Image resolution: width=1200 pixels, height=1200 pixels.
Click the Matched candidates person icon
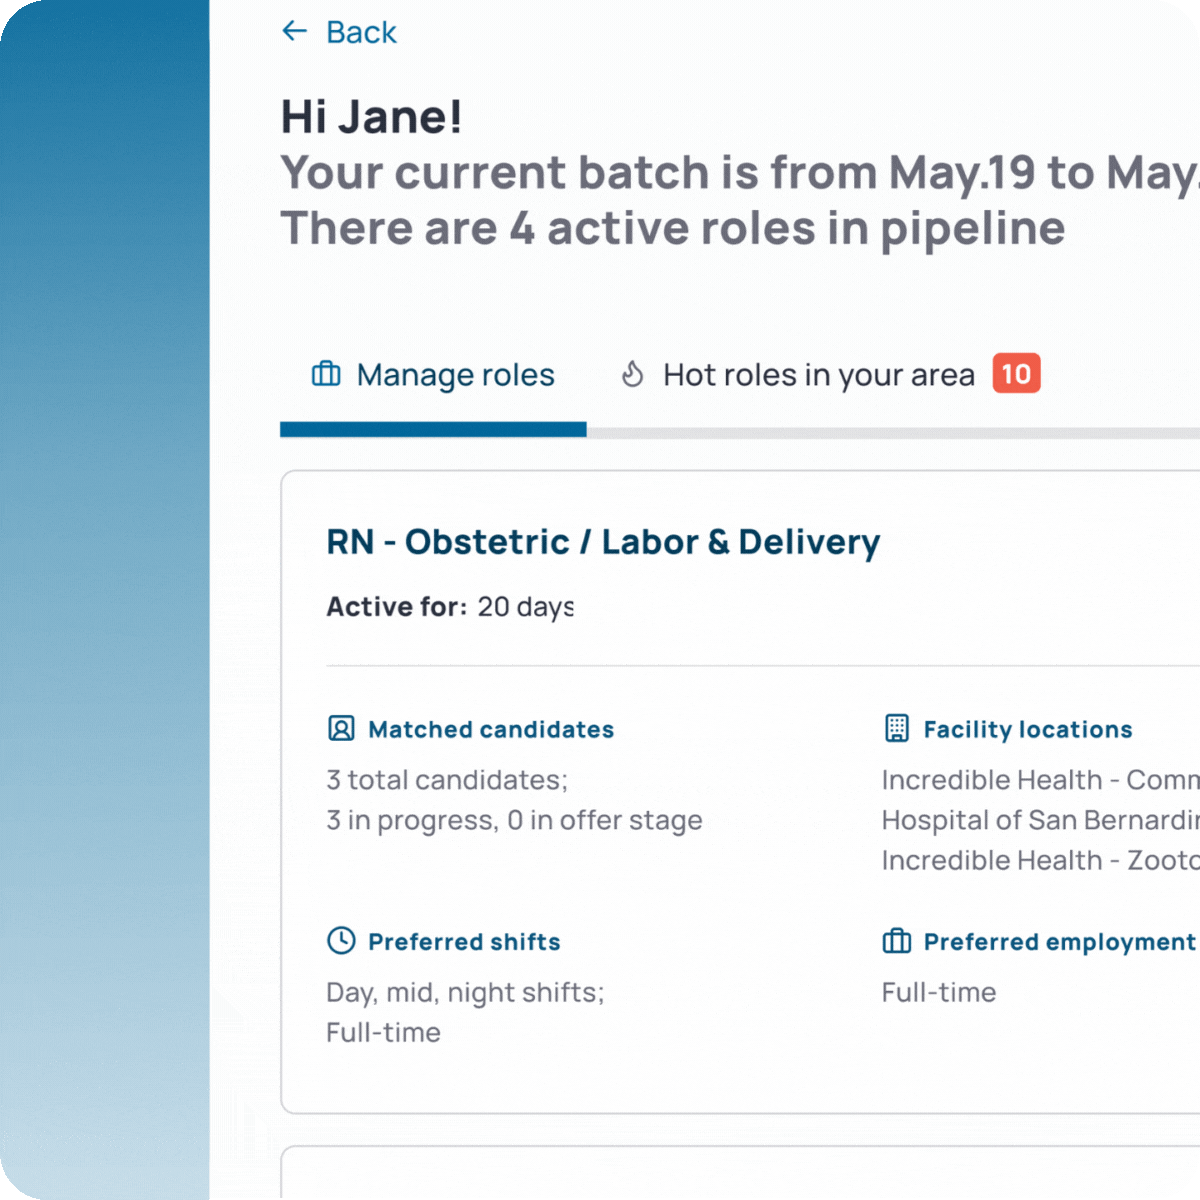(x=341, y=729)
